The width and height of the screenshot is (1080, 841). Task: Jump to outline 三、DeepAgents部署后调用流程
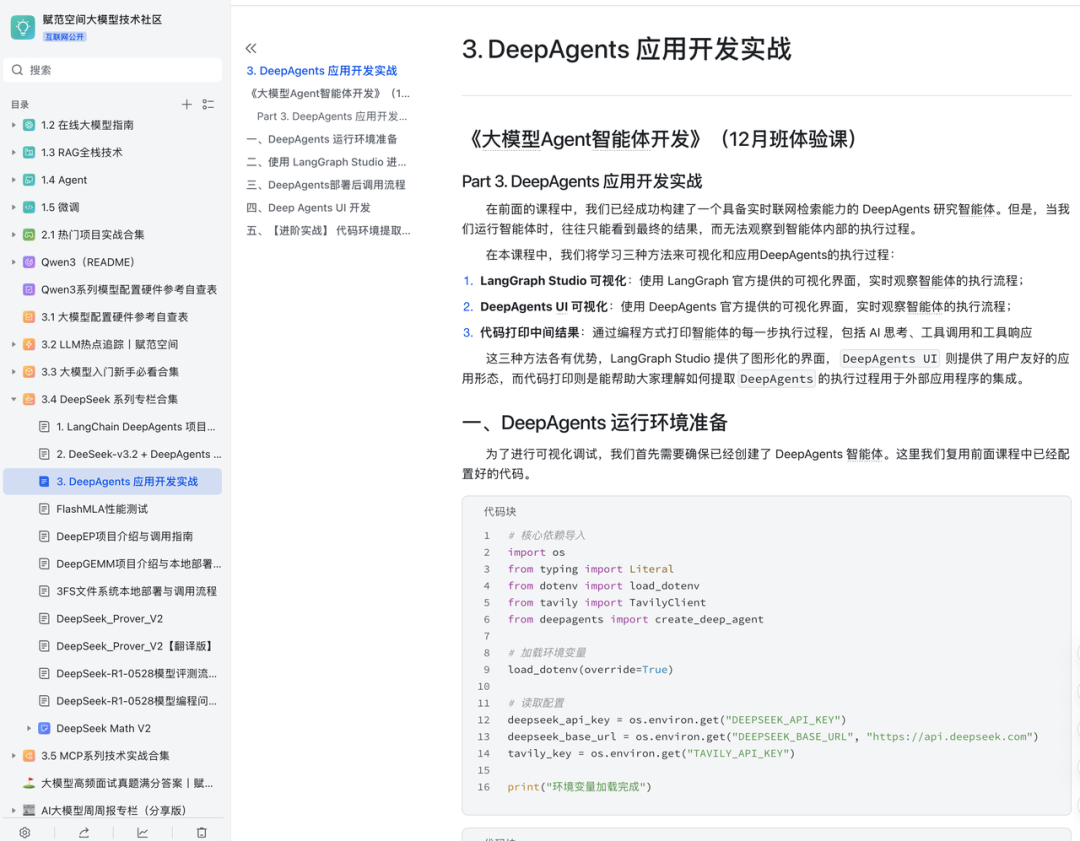click(326, 185)
